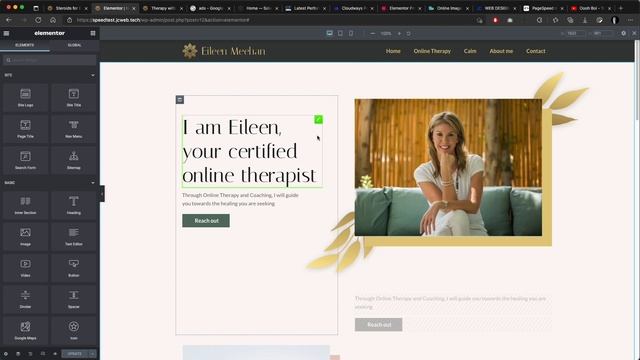
Task: Switch to mobile responsive view
Action: pos(351,33)
